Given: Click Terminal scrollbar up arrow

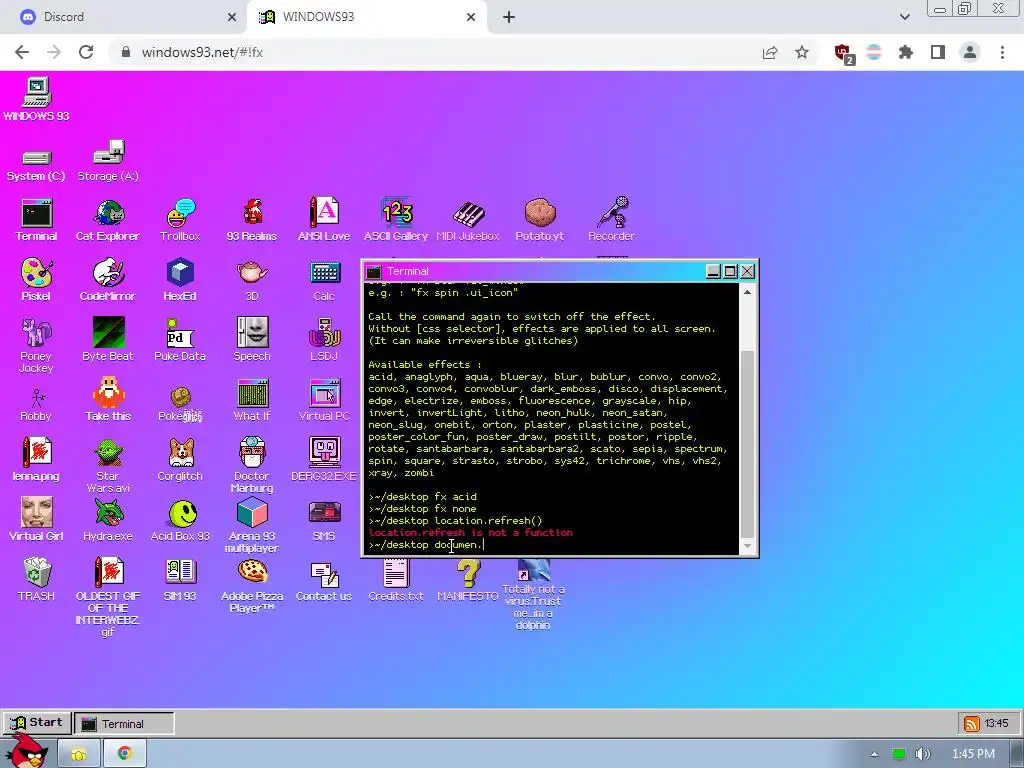Looking at the screenshot, I should click(x=747, y=293).
